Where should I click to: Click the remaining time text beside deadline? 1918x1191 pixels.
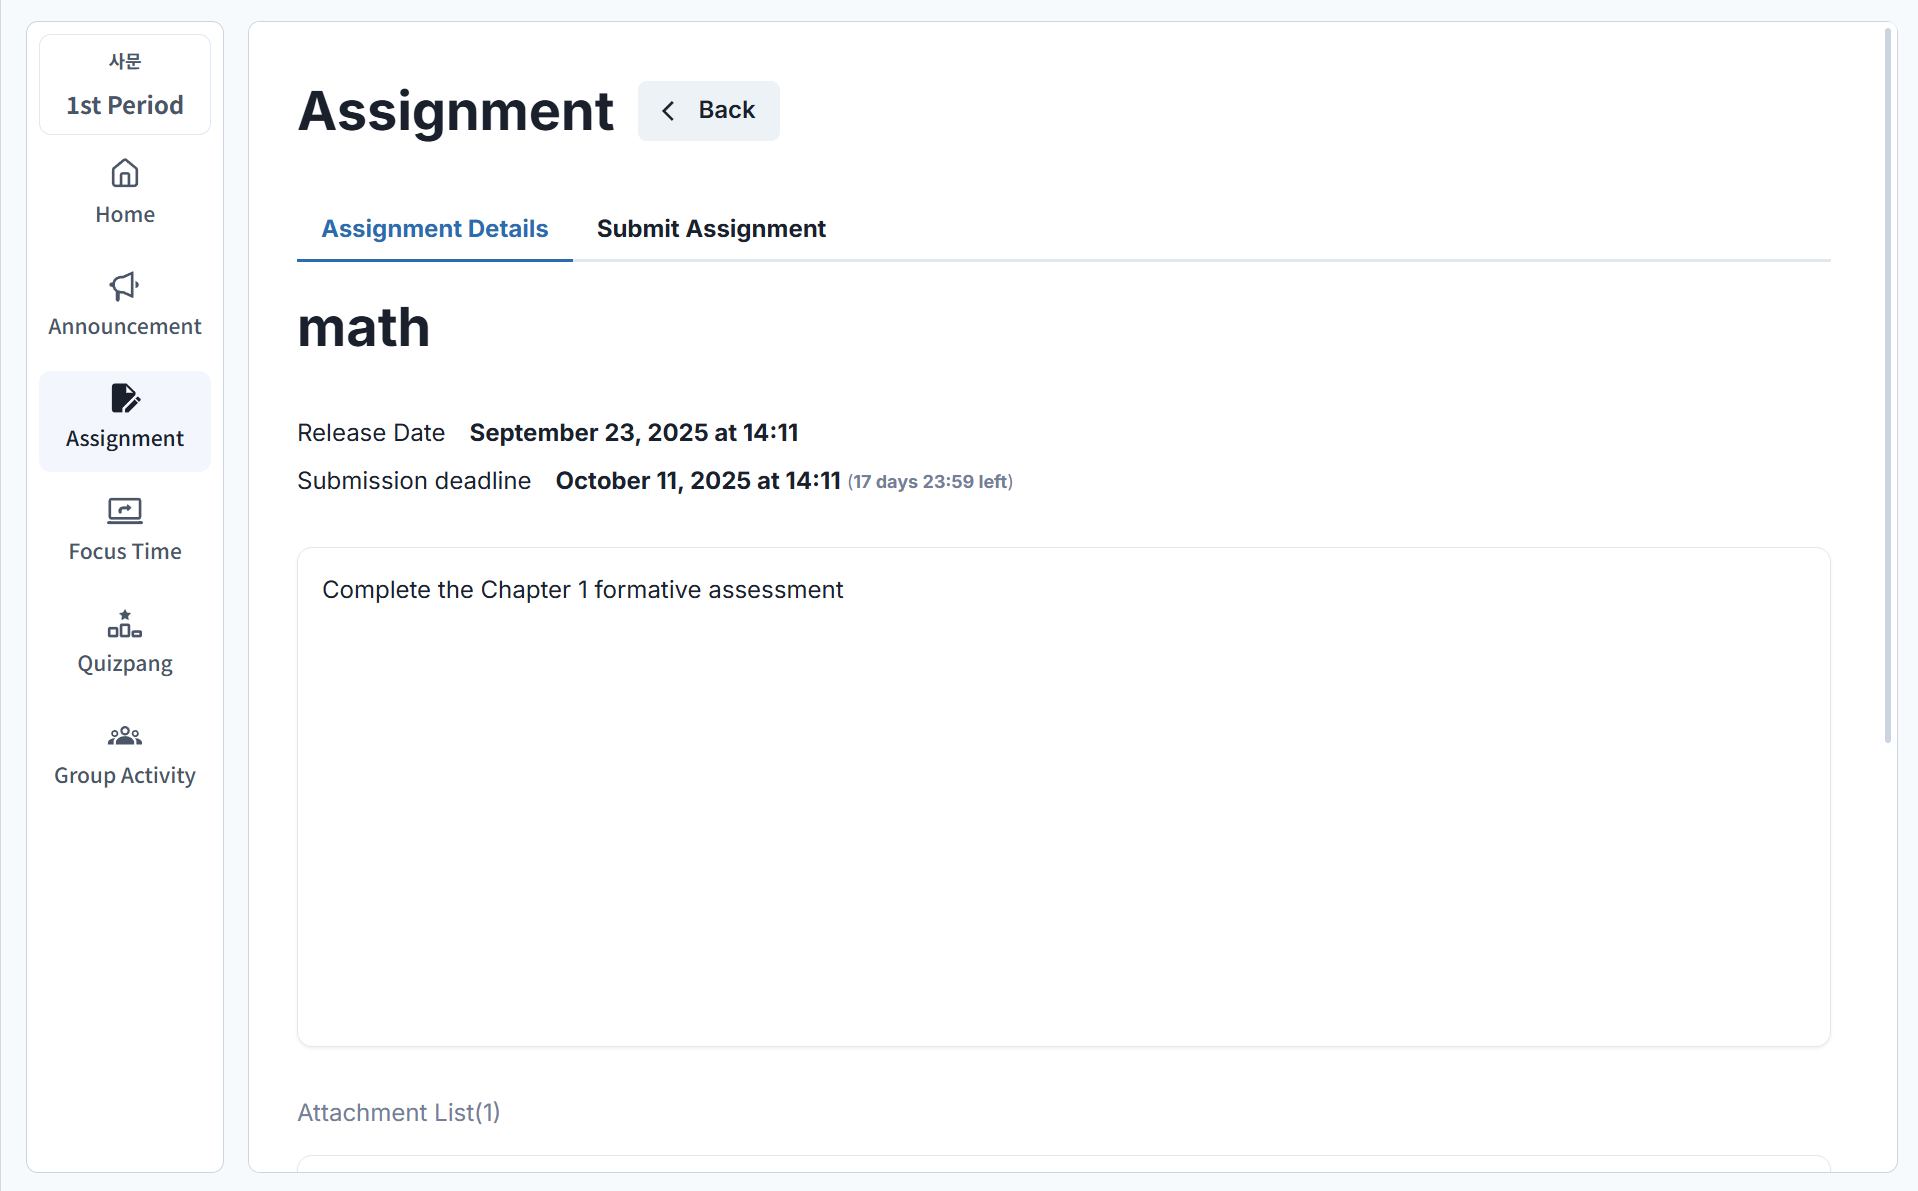930,482
